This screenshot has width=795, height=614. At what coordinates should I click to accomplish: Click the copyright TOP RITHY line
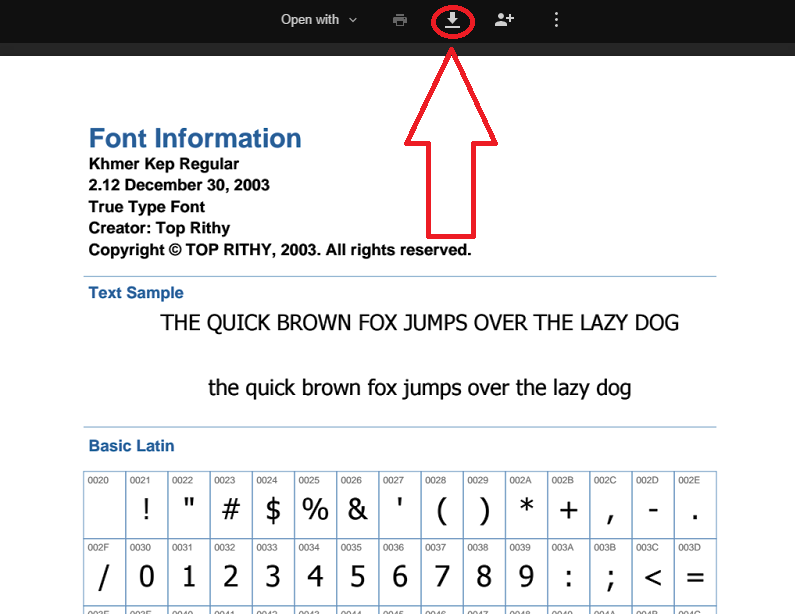coord(280,250)
